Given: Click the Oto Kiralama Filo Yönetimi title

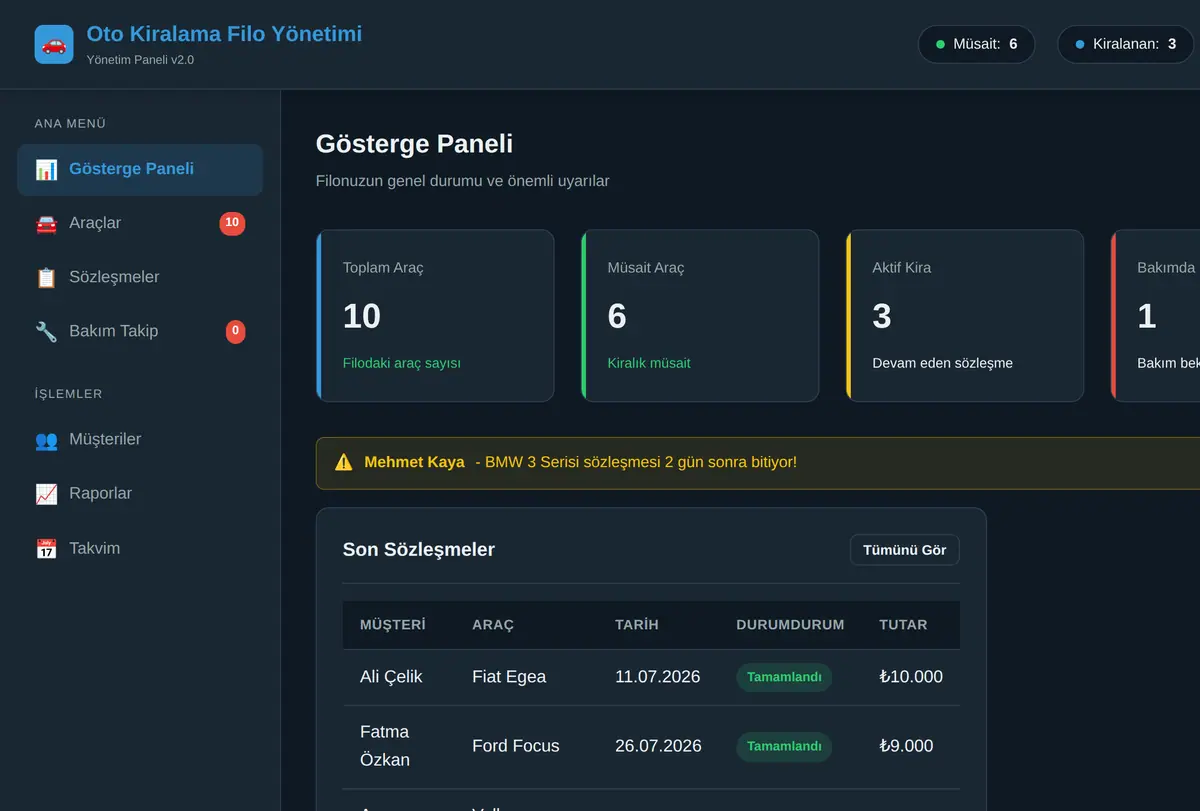Looking at the screenshot, I should pyautogui.click(x=224, y=34).
